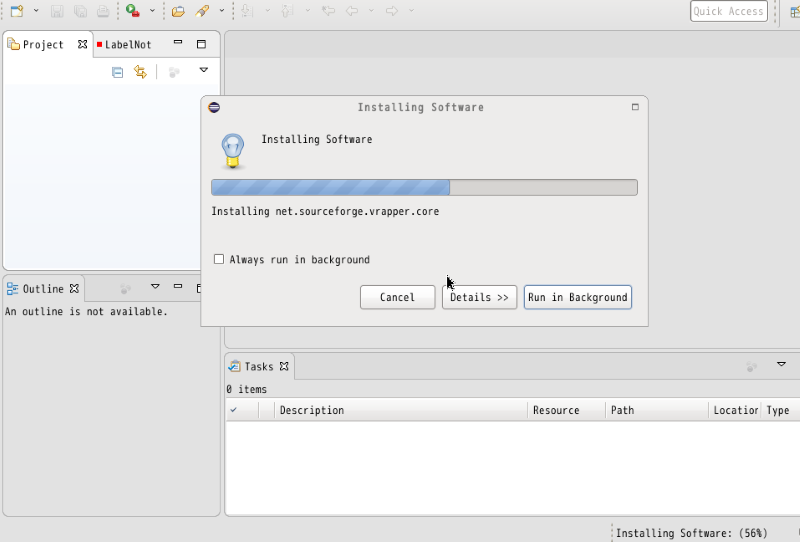
Task: Open the Project Explorer View Menu triangle
Action: pos(204,70)
